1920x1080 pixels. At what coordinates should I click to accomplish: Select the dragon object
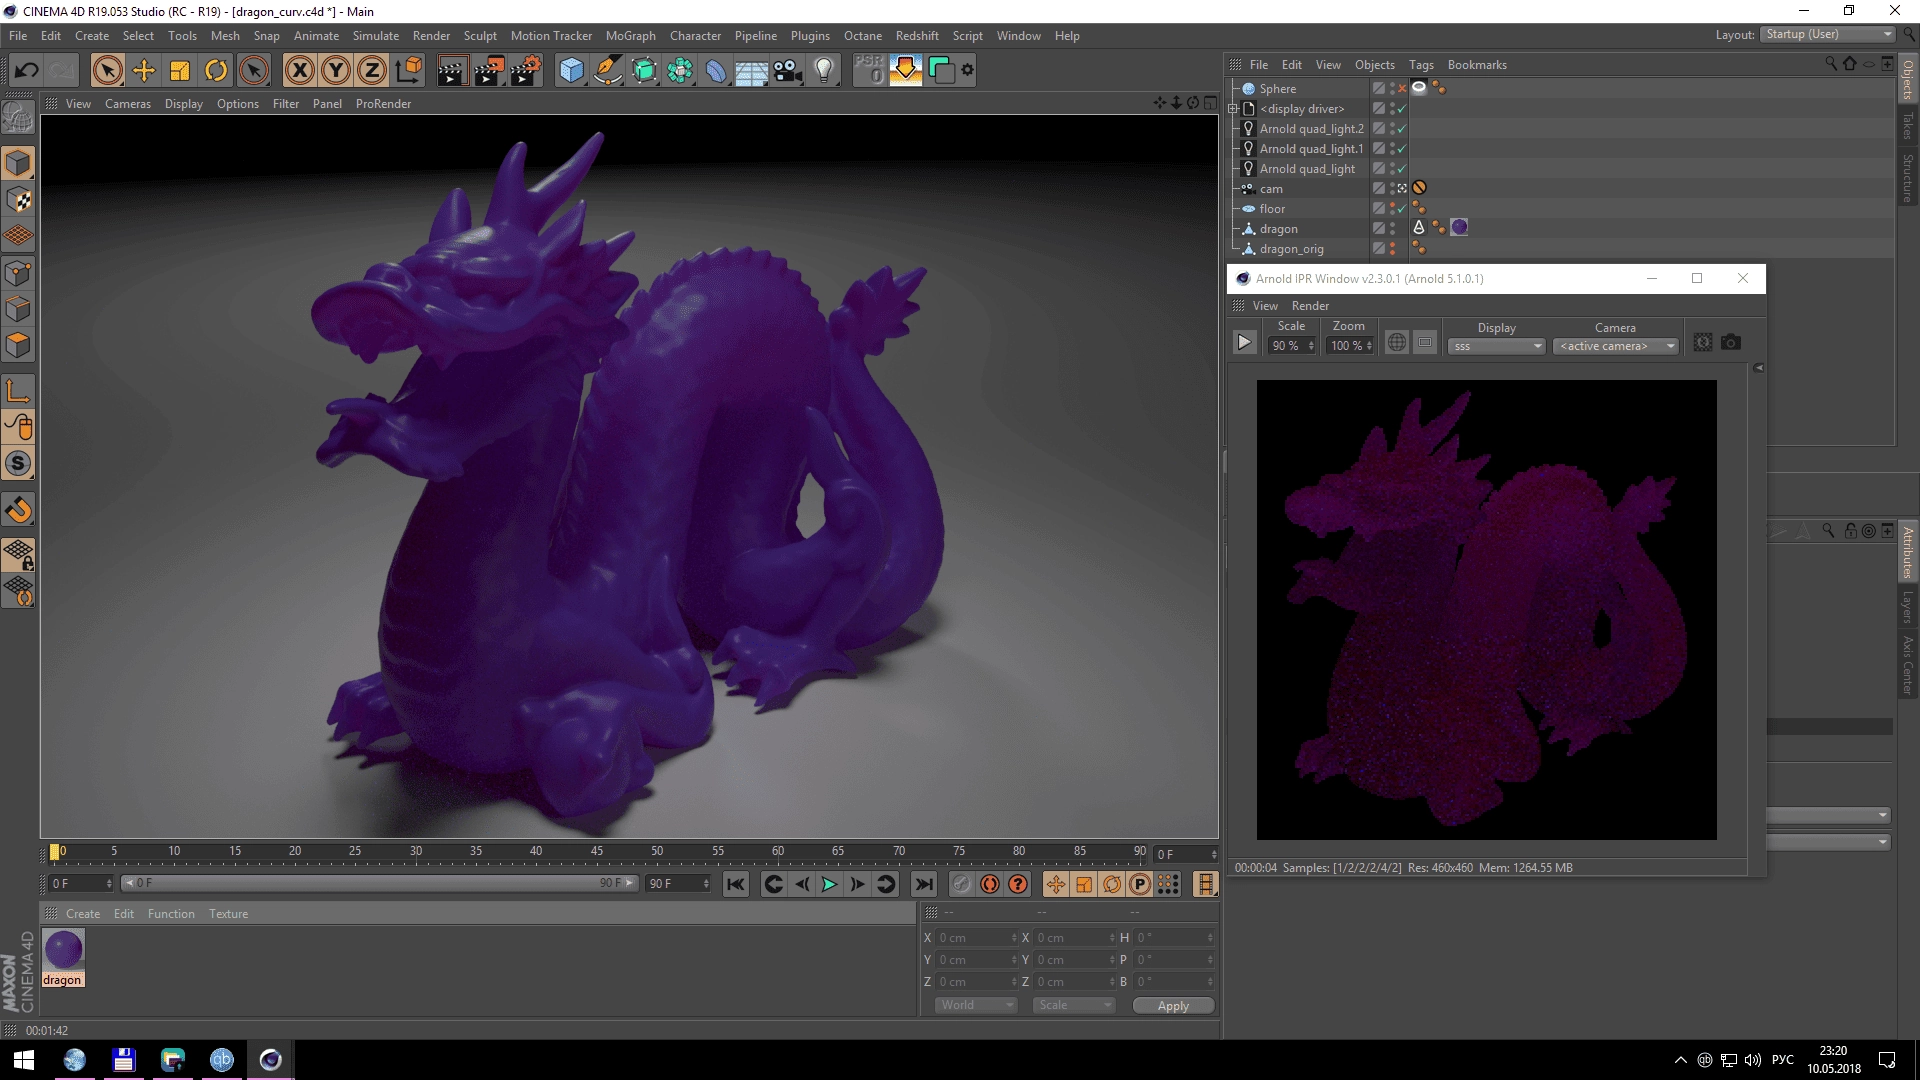tap(1278, 229)
